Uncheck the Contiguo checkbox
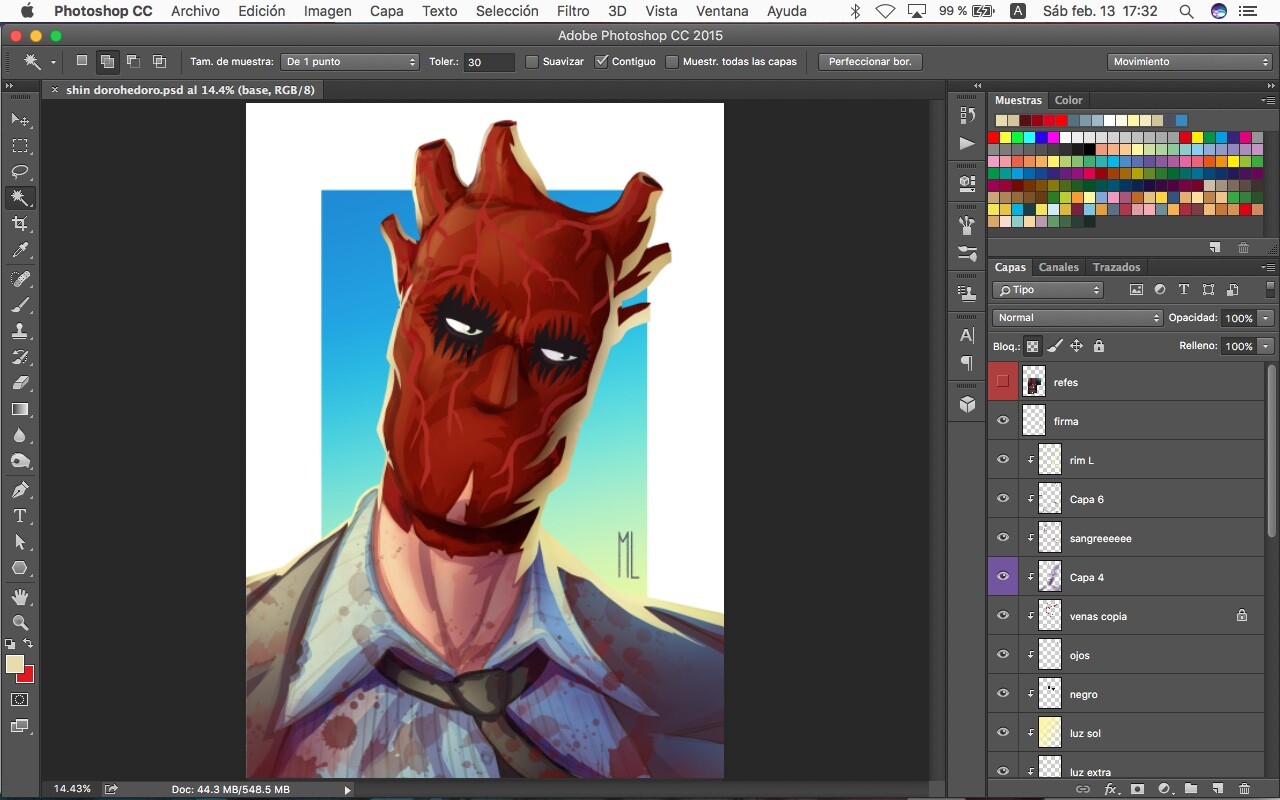The height and width of the screenshot is (800, 1280). (601, 61)
